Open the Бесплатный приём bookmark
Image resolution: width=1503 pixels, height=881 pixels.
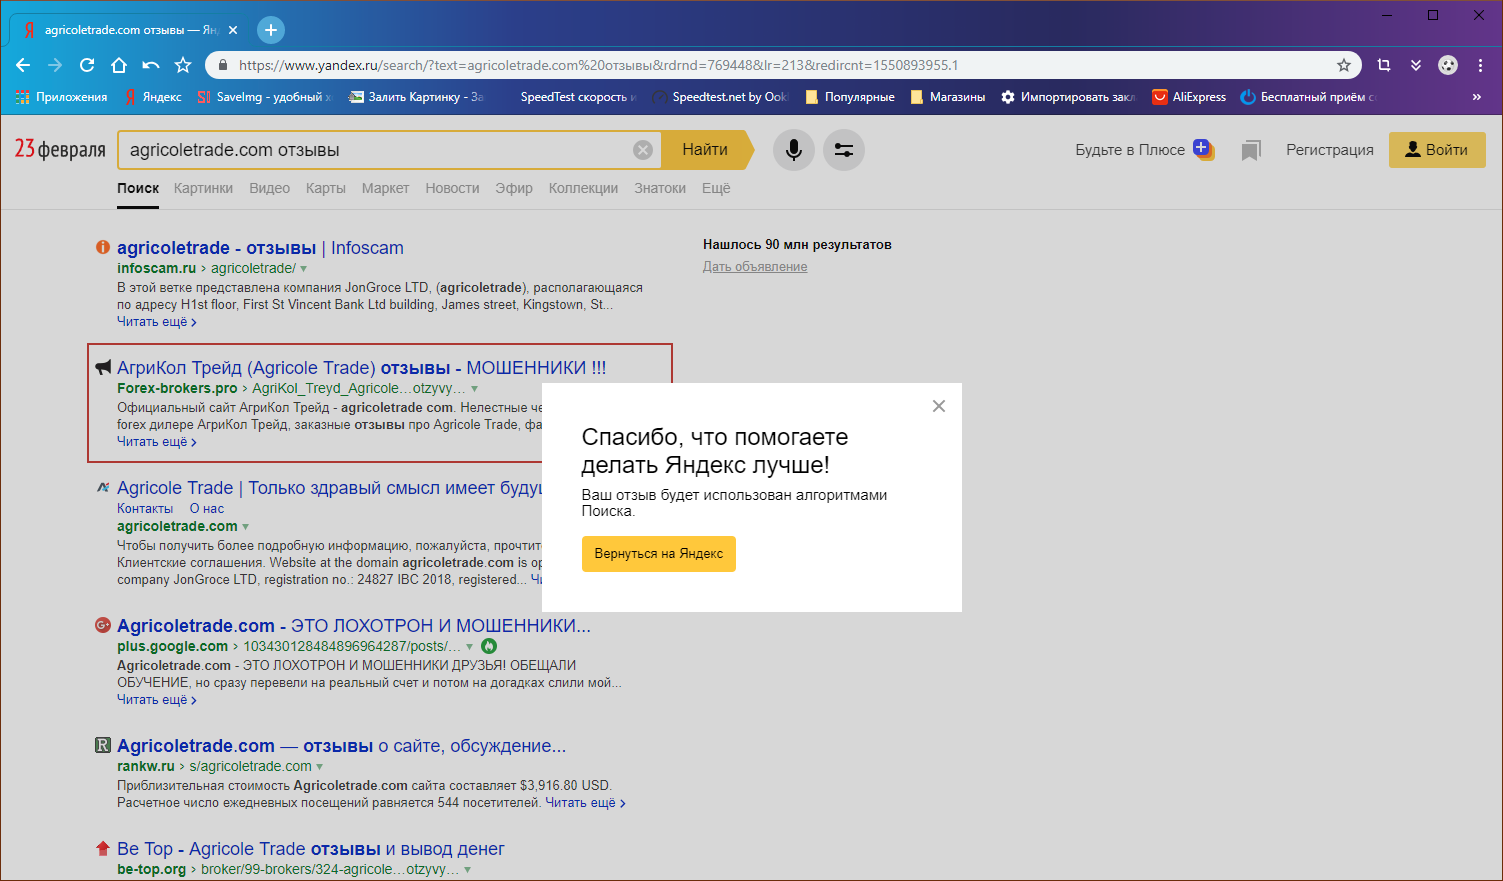coord(1309,97)
